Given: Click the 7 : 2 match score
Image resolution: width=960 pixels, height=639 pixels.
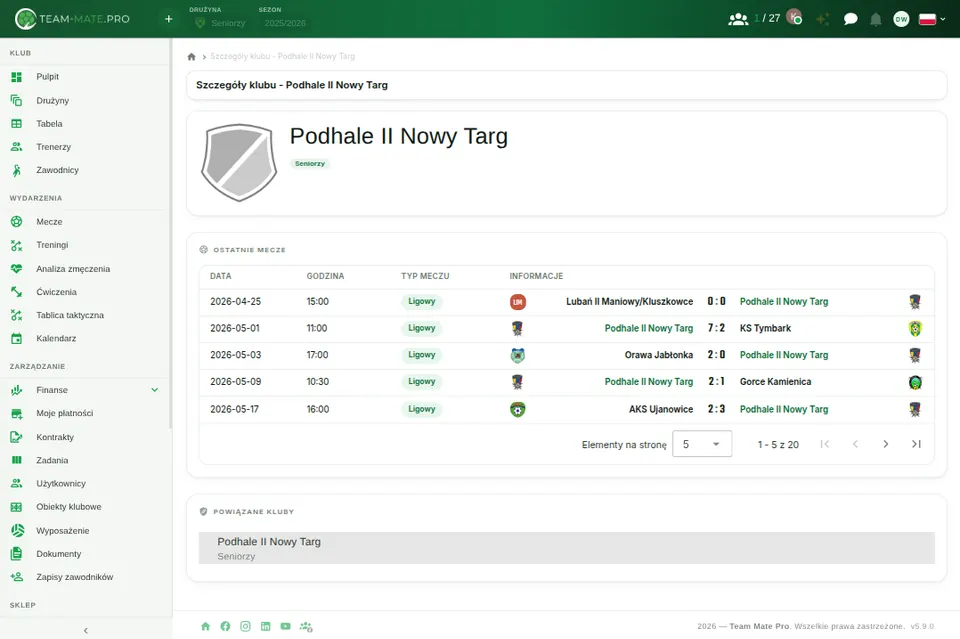Looking at the screenshot, I should click(716, 329).
